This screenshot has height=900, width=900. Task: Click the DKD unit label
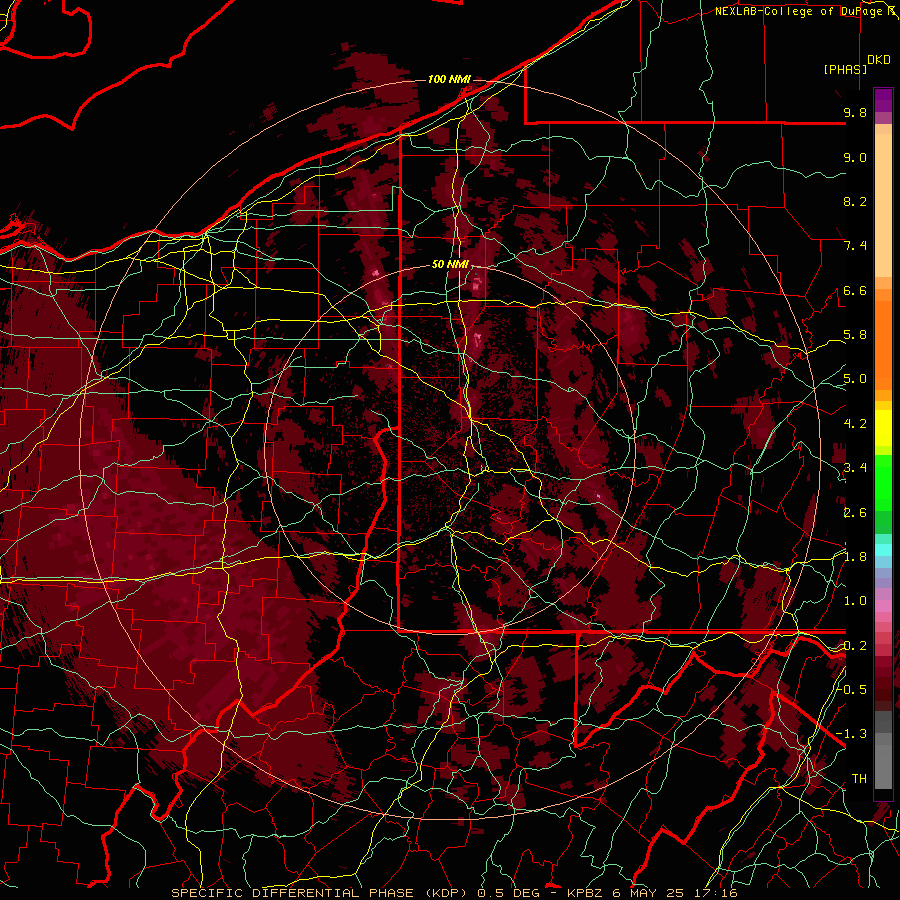(879, 59)
